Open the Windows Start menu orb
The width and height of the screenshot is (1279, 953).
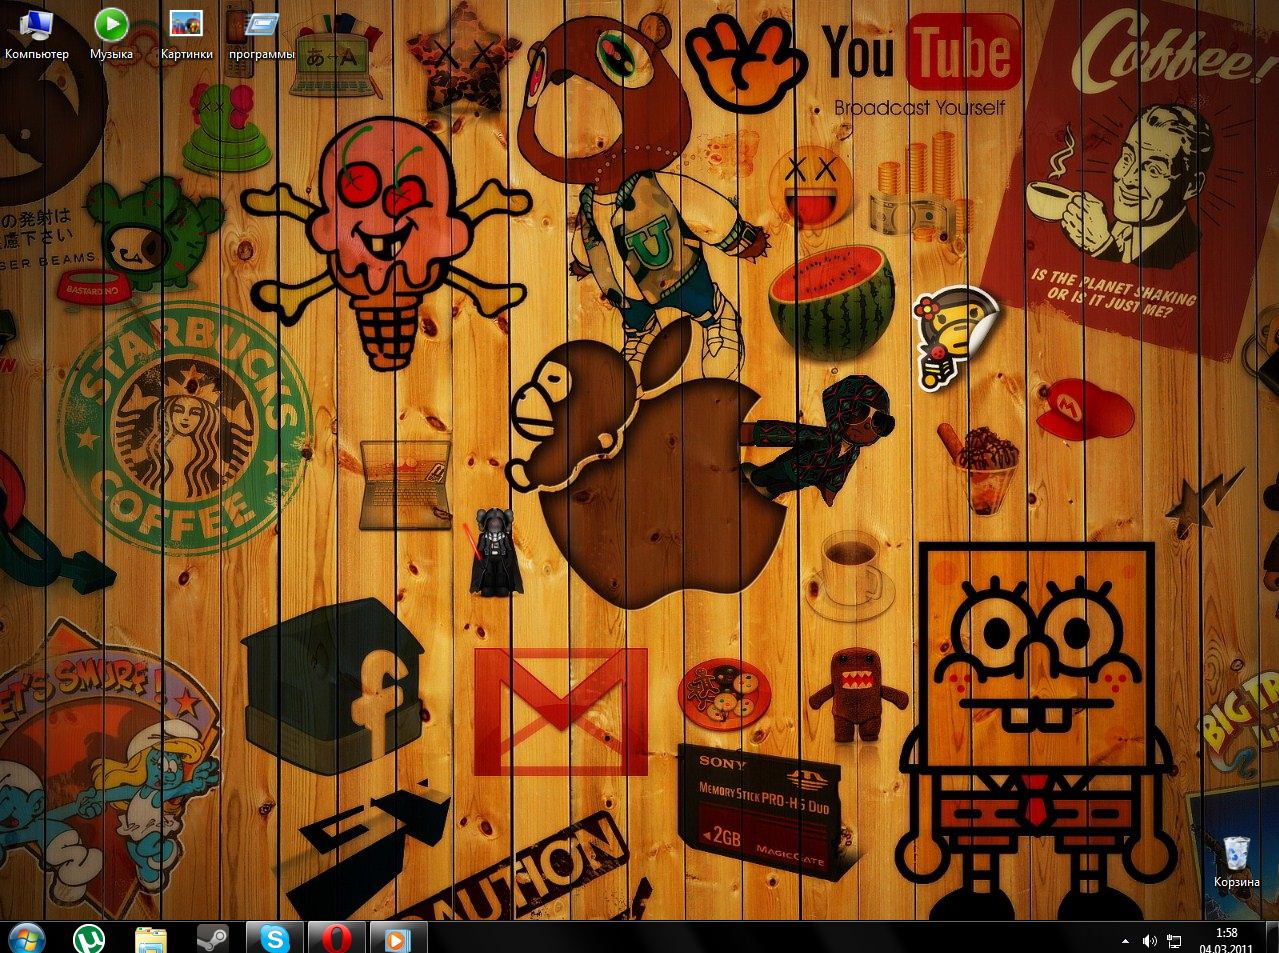[x=26, y=938]
